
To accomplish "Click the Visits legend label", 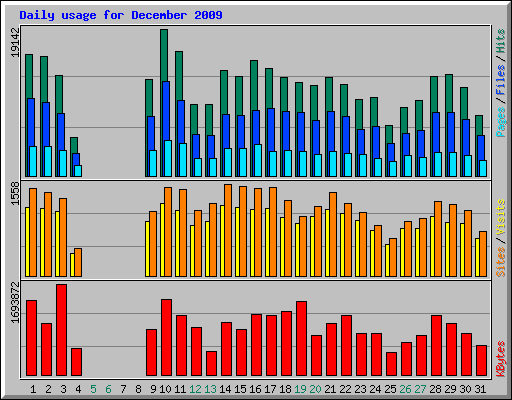I will (x=501, y=217).
